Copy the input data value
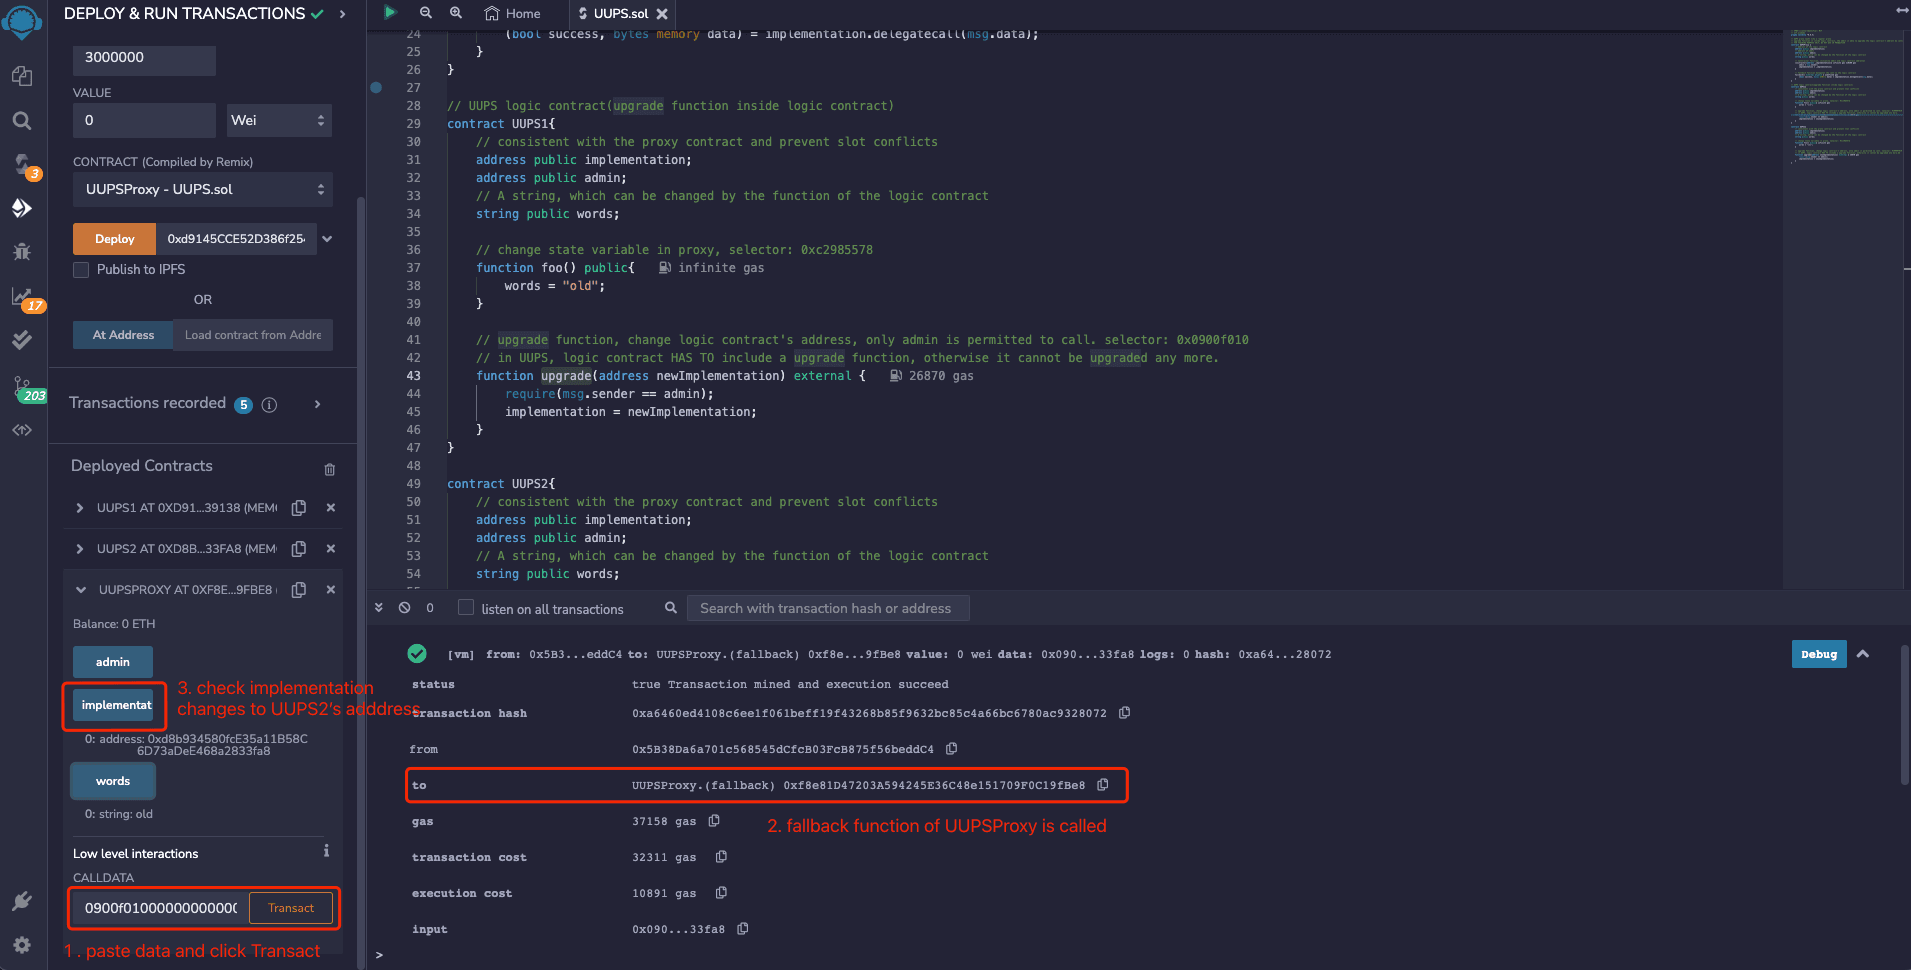Image resolution: width=1911 pixels, height=970 pixels. tap(743, 929)
